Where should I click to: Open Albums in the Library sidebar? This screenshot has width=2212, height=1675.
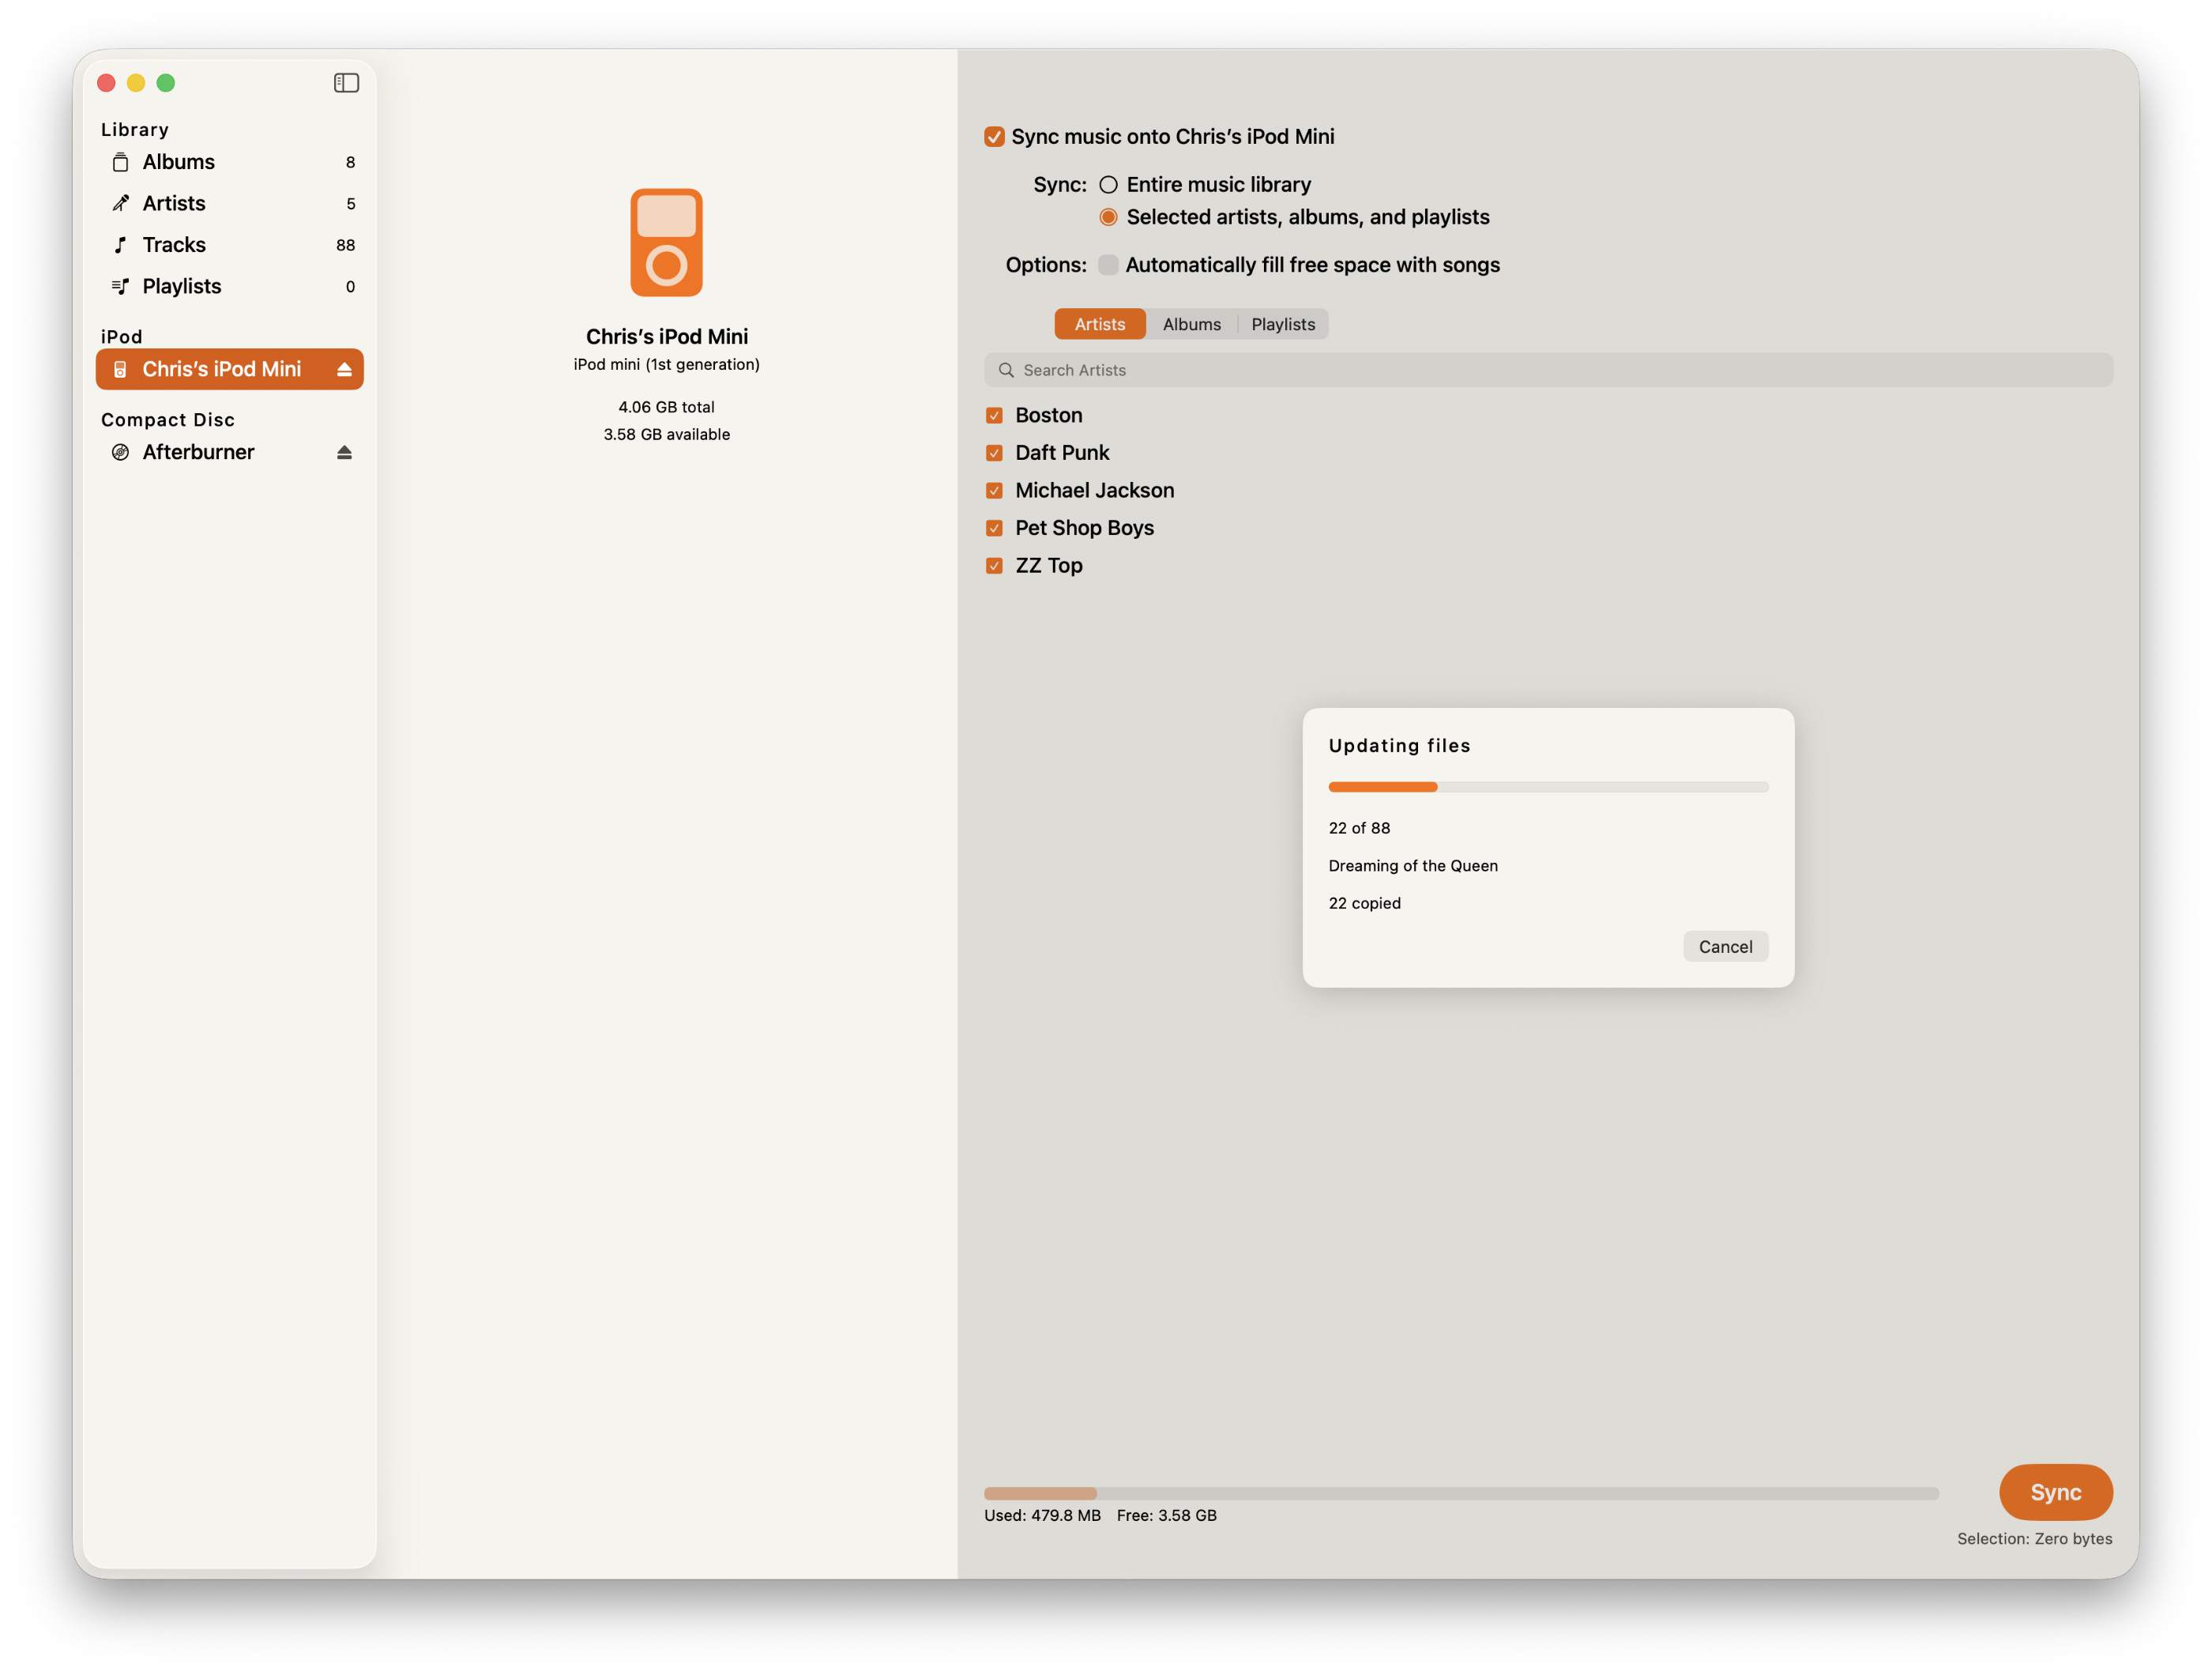230,162
